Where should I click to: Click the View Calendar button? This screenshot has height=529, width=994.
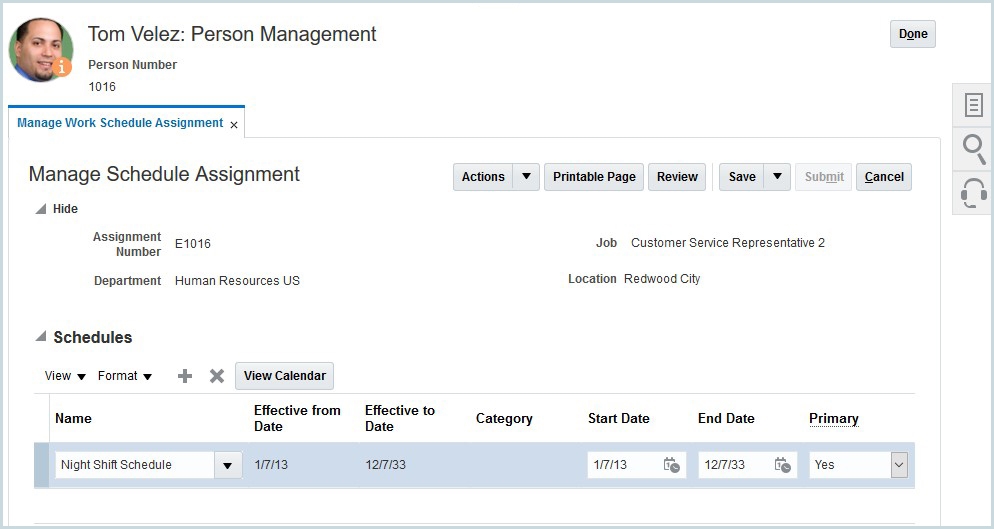(284, 376)
